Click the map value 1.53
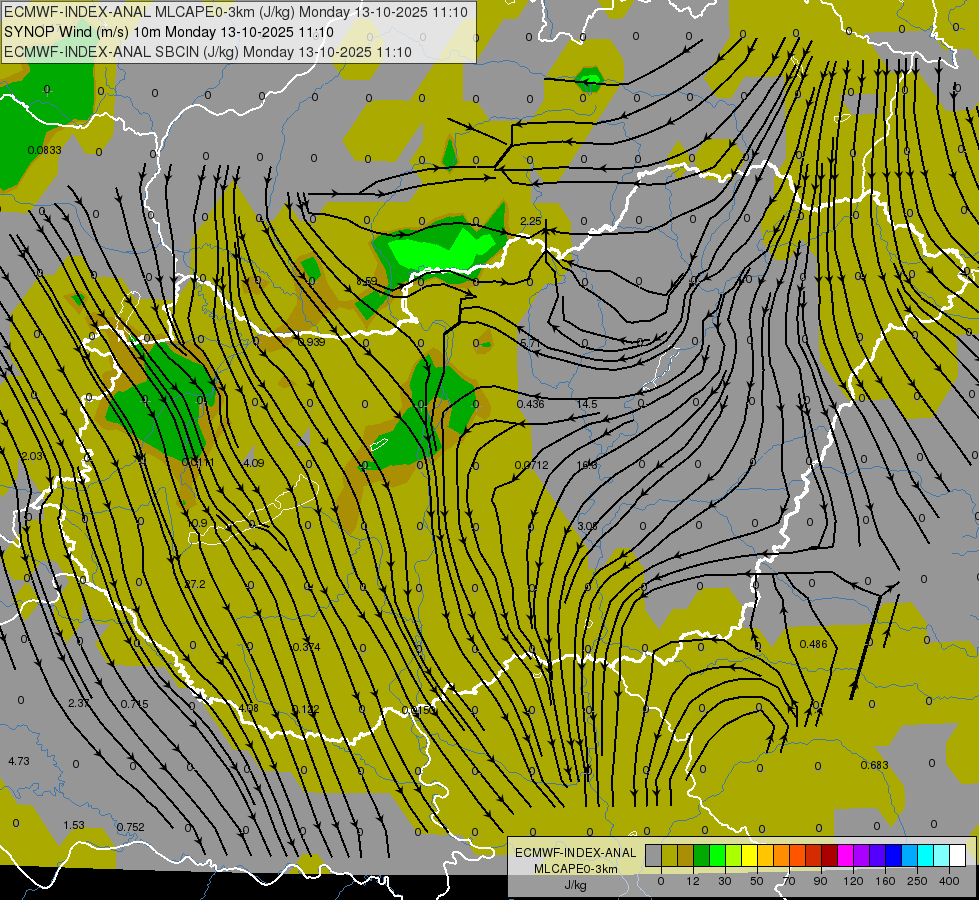Viewport: 979px width, 900px height. coord(74,825)
